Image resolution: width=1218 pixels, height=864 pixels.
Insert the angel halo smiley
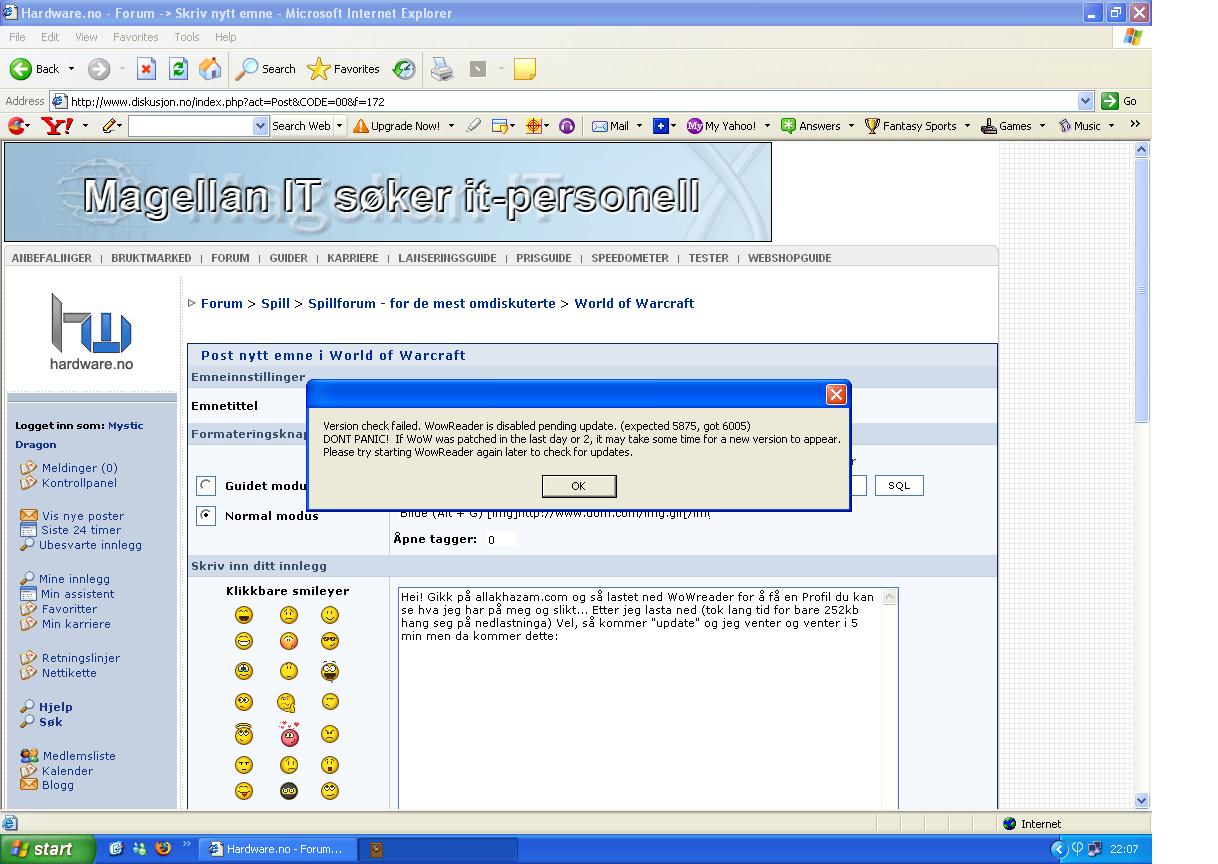click(x=244, y=734)
